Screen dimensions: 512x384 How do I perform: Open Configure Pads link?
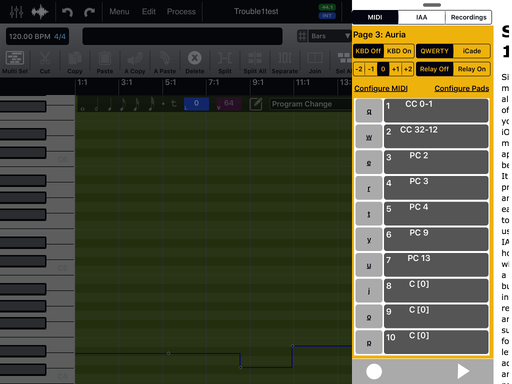pos(462,88)
